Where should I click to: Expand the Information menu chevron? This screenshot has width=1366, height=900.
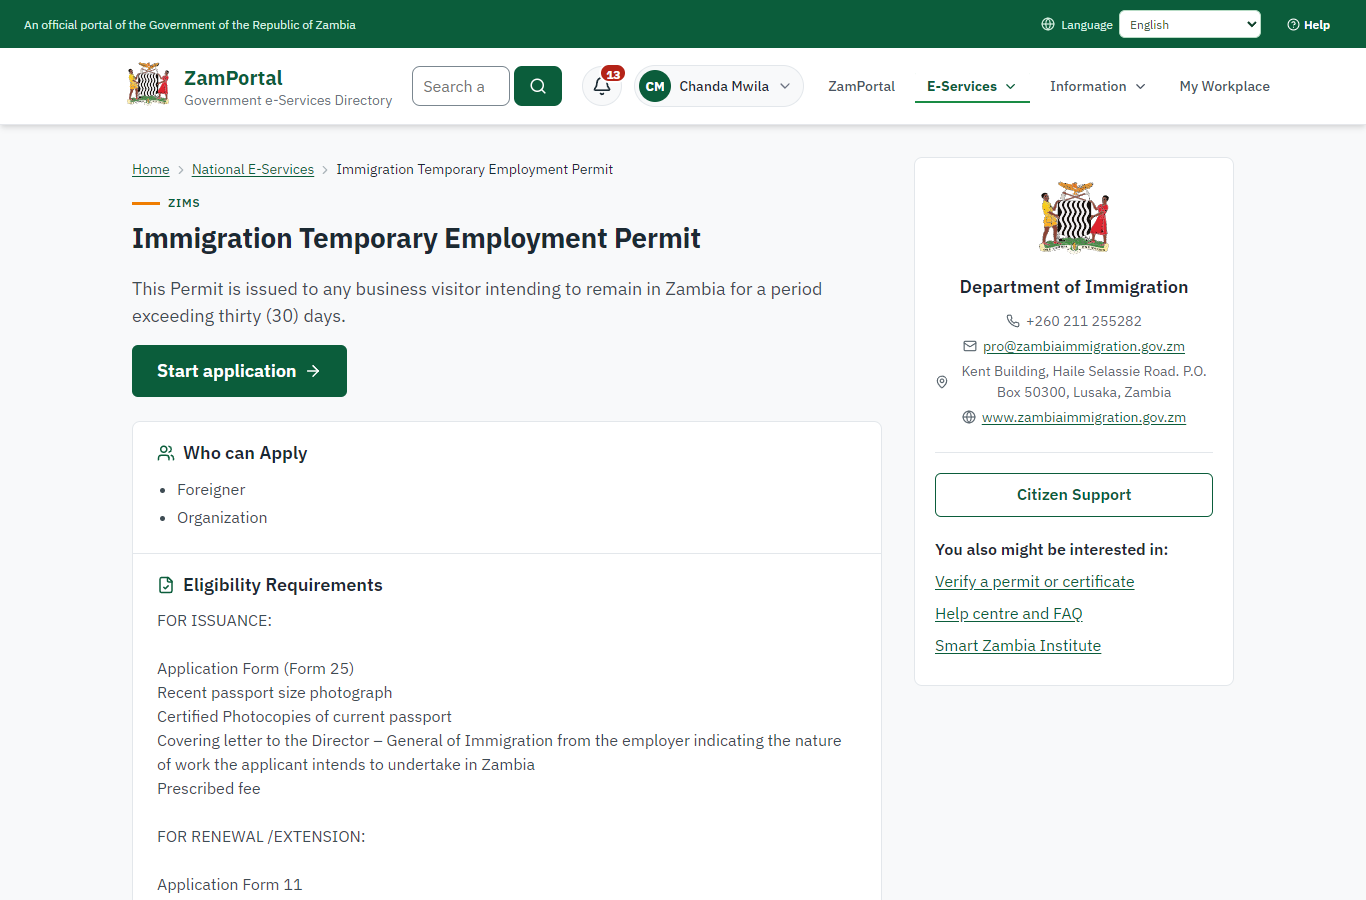(x=1141, y=87)
